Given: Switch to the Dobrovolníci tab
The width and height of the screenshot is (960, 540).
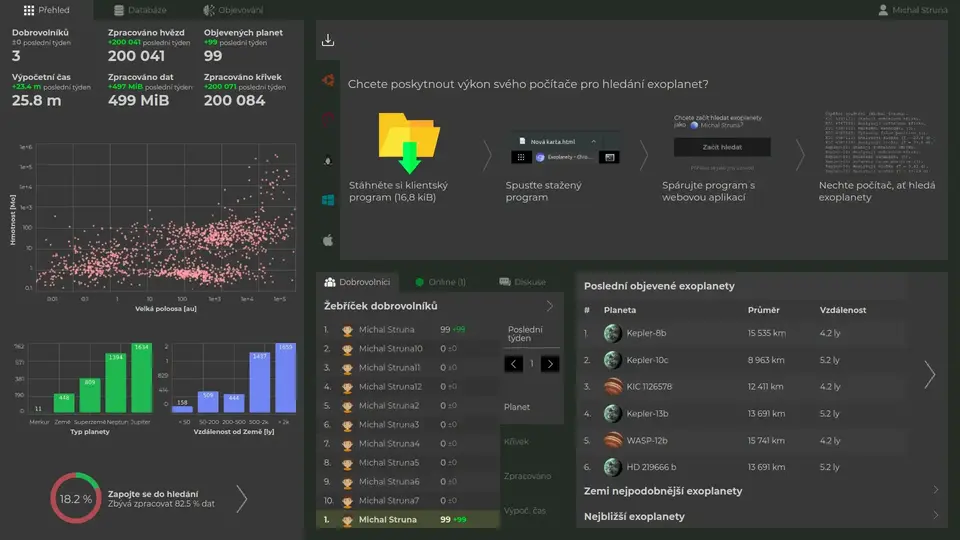Looking at the screenshot, I should [x=357, y=282].
